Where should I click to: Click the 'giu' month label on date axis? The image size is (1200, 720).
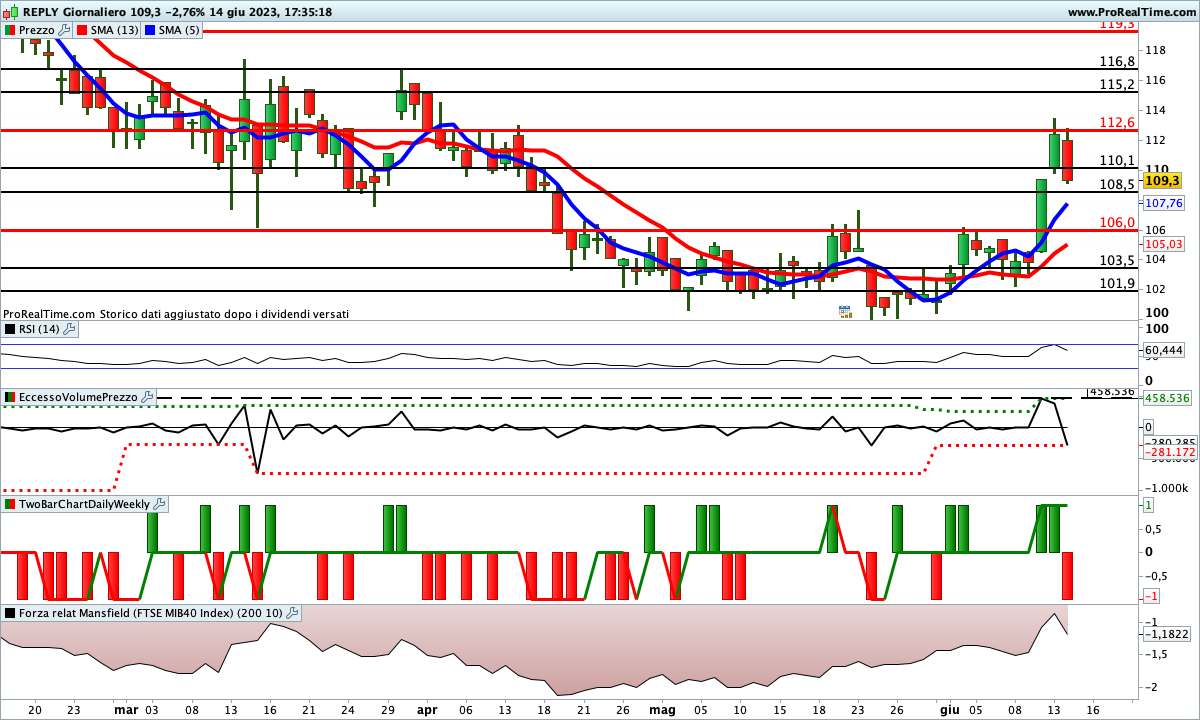(x=949, y=709)
